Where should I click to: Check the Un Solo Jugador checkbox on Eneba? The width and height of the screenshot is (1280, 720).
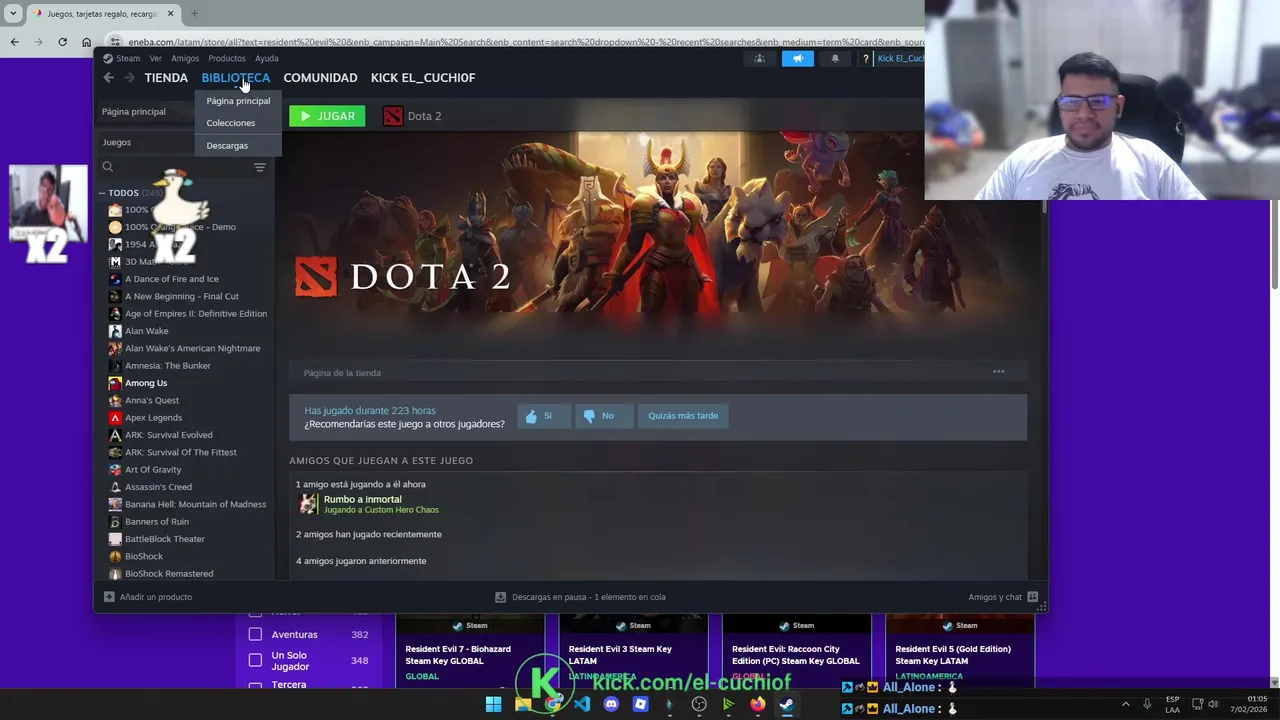tap(255, 660)
